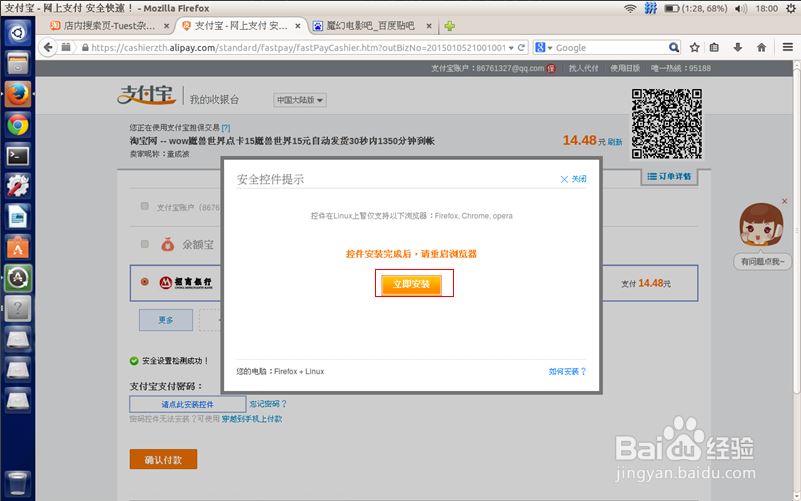Open the bookmarks list icon
Image resolution: width=801 pixels, height=501 pixels.
pos(714,47)
